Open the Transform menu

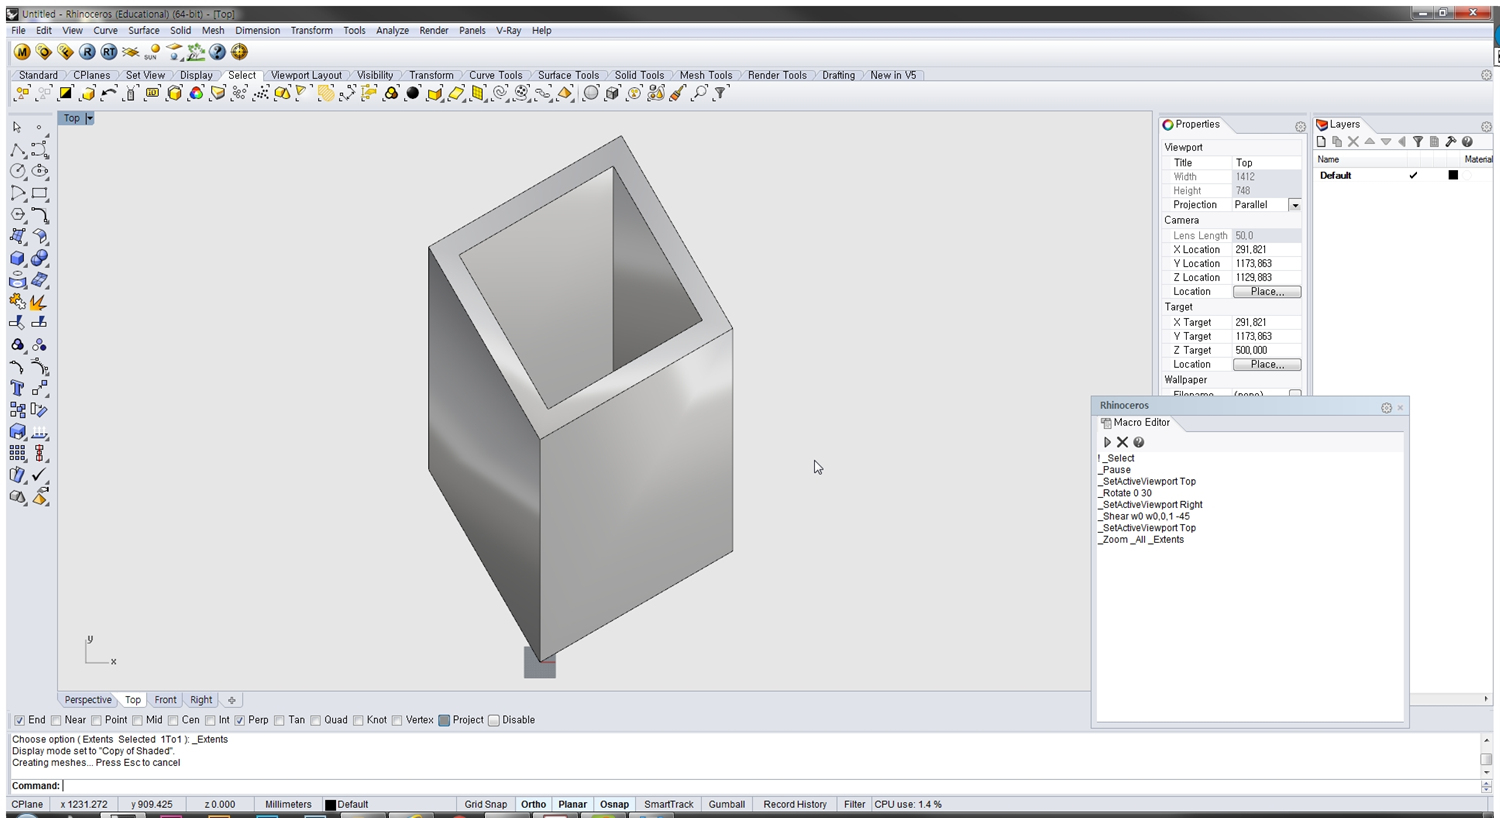311,31
